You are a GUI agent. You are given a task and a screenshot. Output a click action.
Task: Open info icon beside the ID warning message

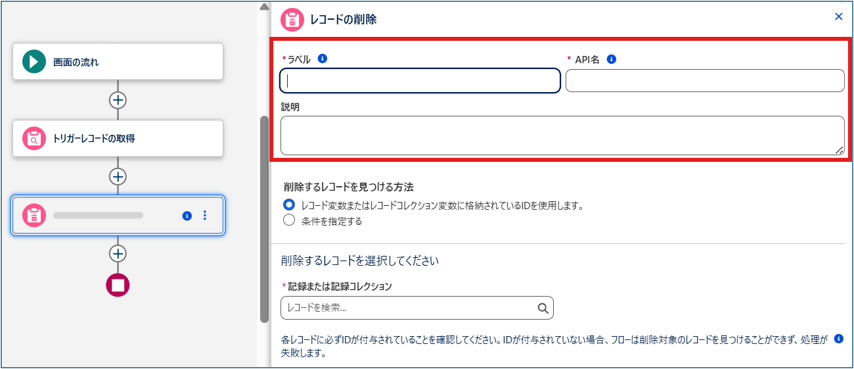[839, 339]
